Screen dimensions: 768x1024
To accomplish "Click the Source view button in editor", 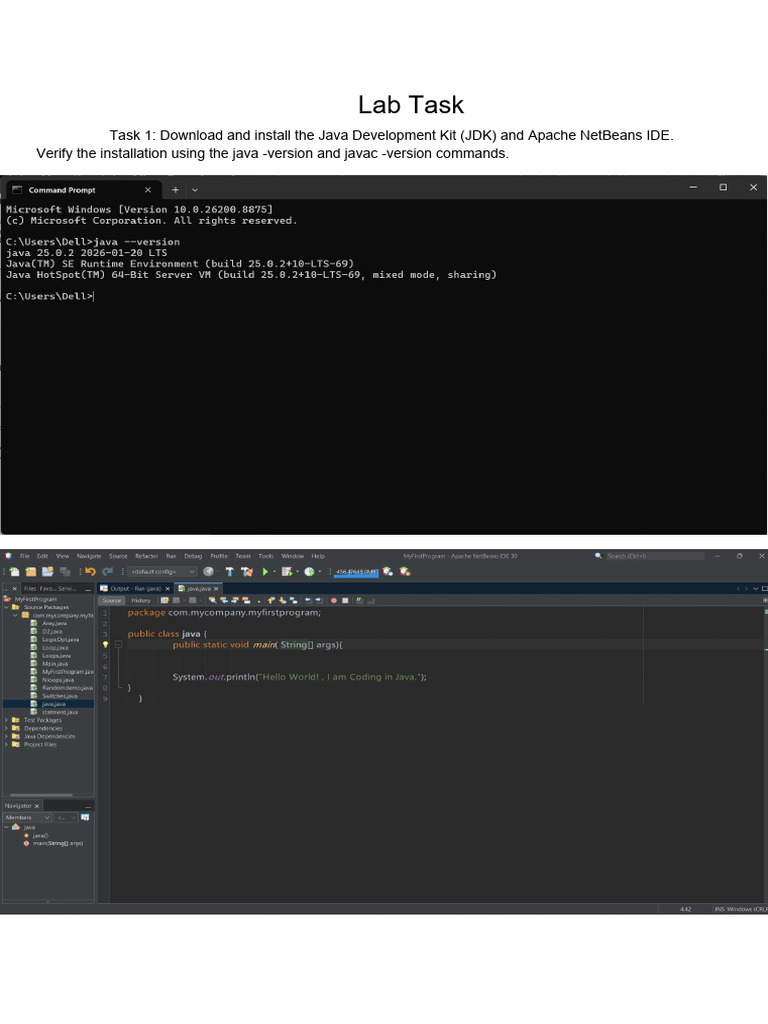I will click(112, 600).
